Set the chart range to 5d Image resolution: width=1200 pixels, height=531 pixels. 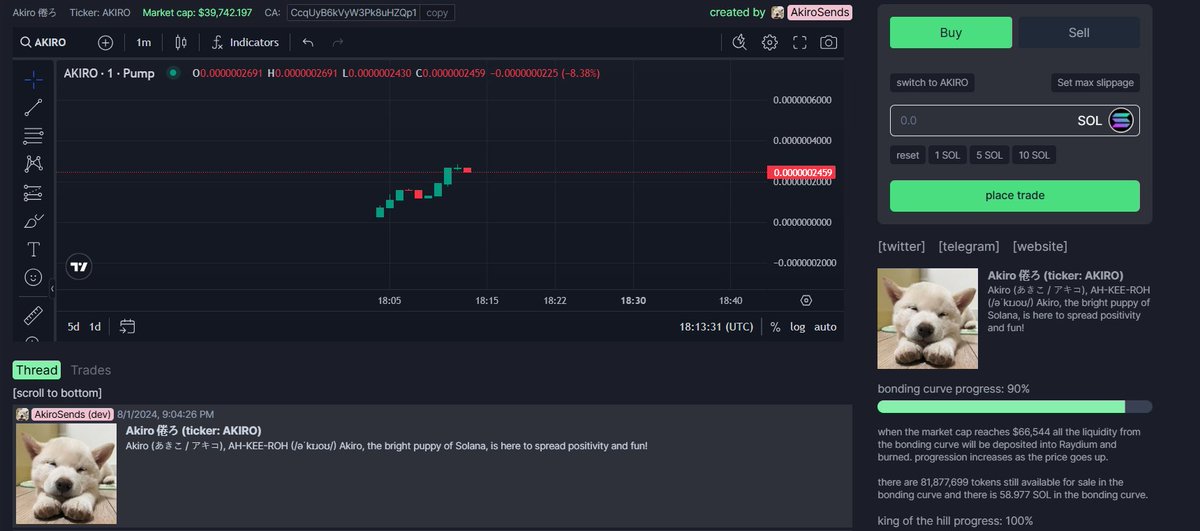74,327
